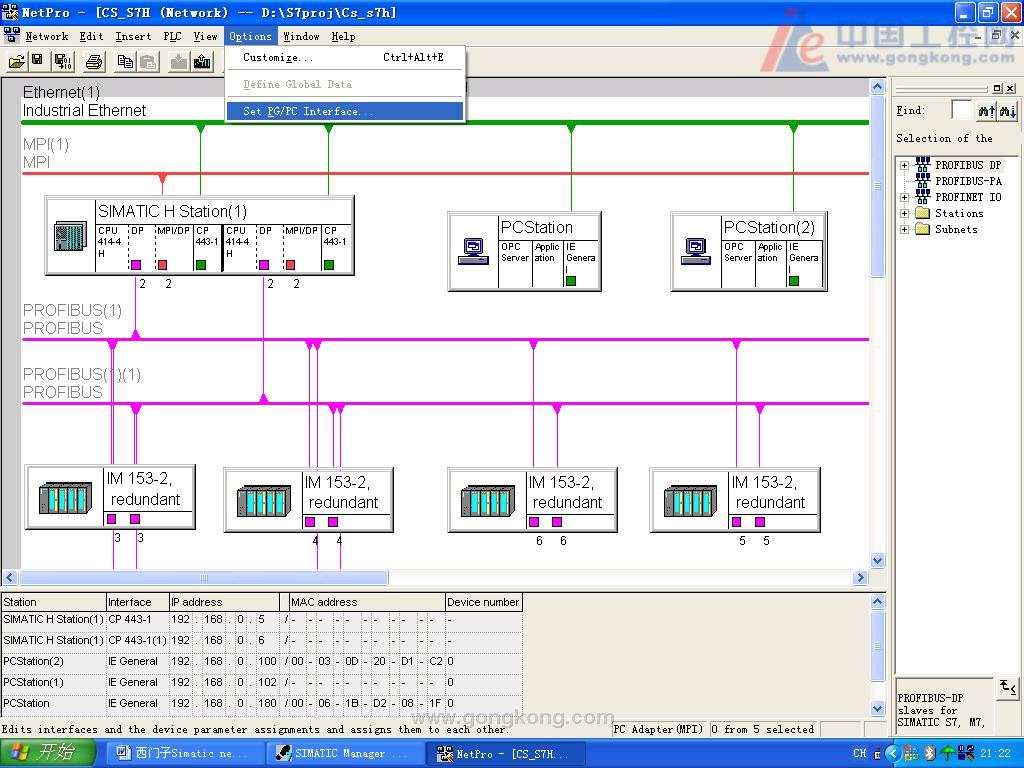Click the CP 443-1 interface cell in first row
The height and width of the screenshot is (768, 1024).
(x=137, y=620)
